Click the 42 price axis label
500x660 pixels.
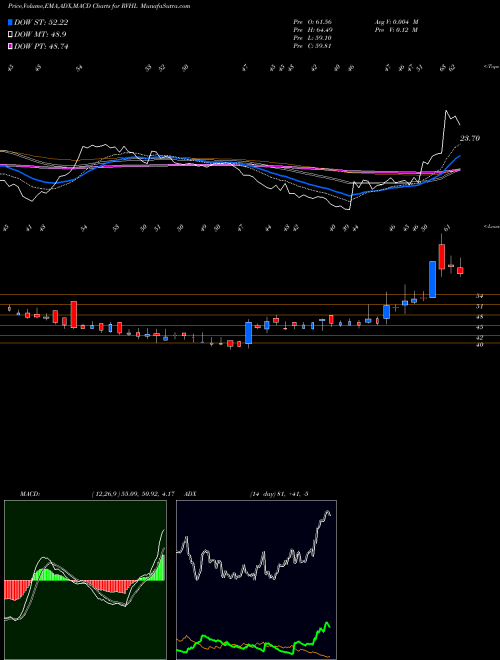(479, 338)
